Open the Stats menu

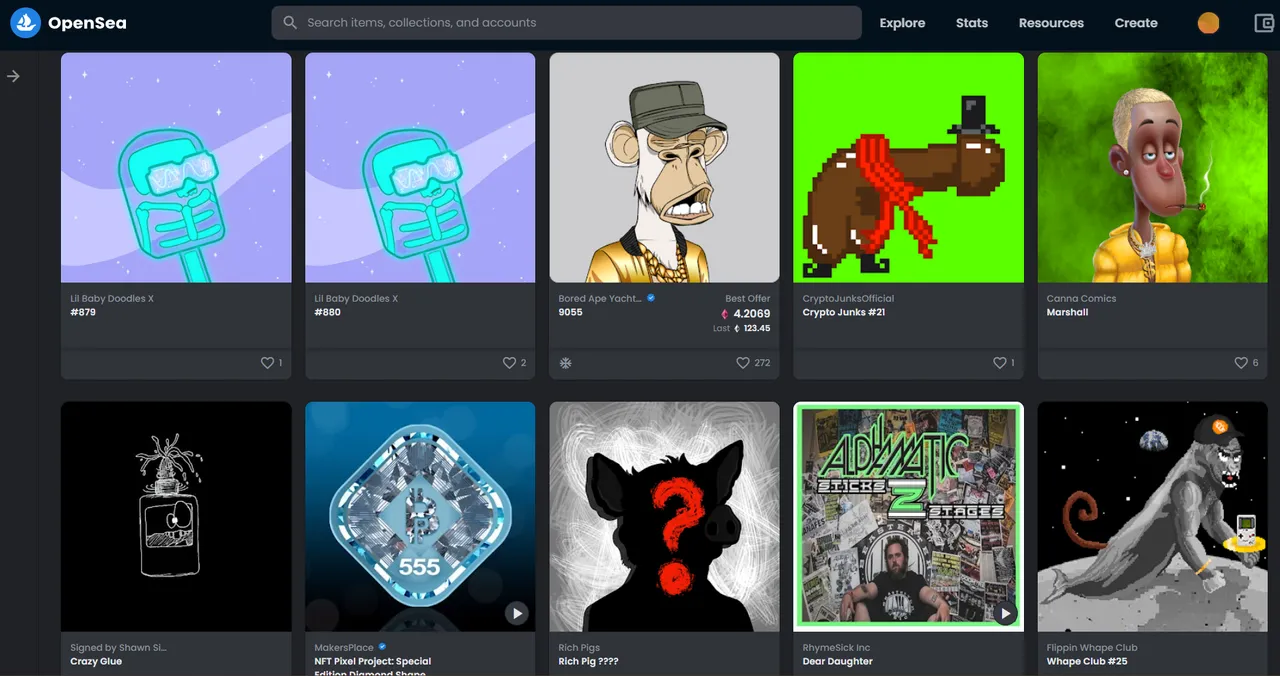click(x=971, y=23)
